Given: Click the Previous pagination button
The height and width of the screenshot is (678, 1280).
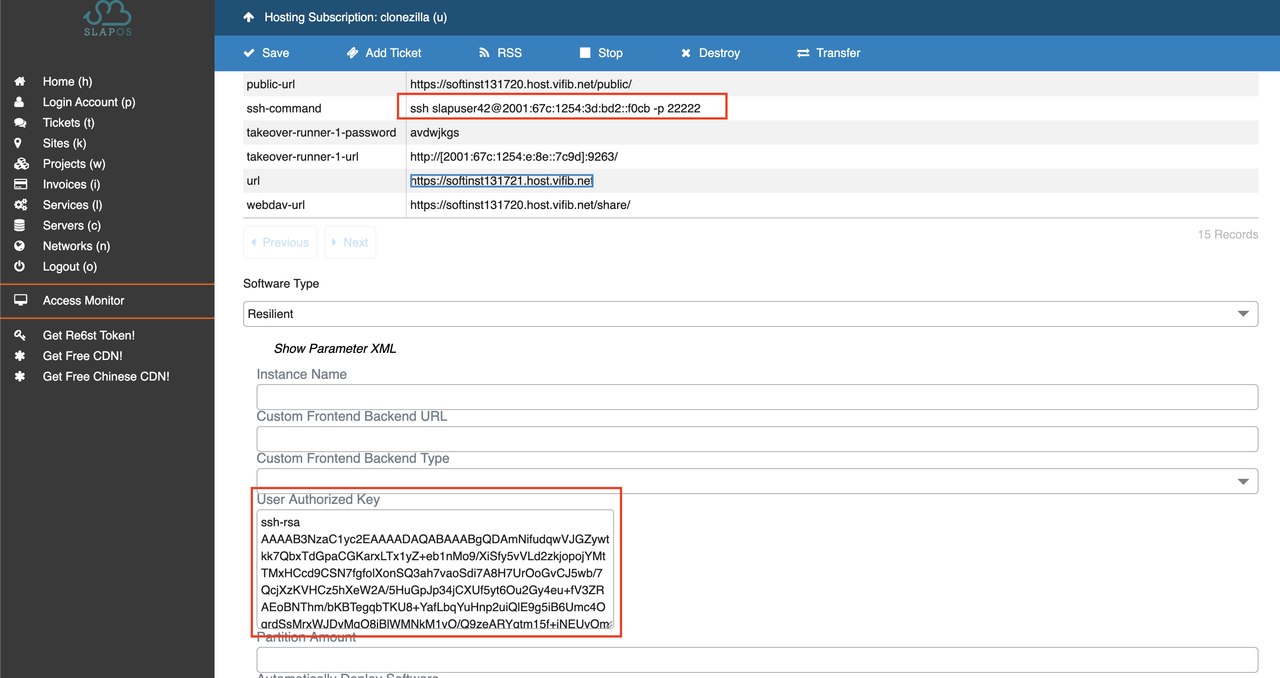Looking at the screenshot, I should (280, 242).
